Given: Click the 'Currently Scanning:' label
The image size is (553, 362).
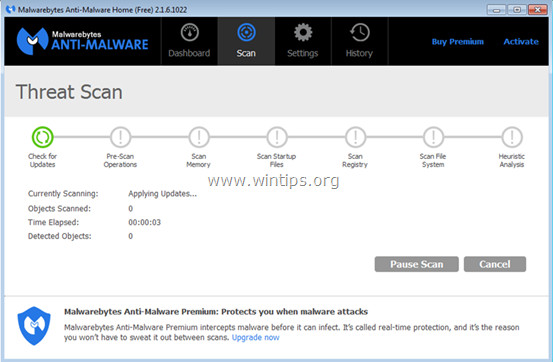Looking at the screenshot, I should [63, 194].
